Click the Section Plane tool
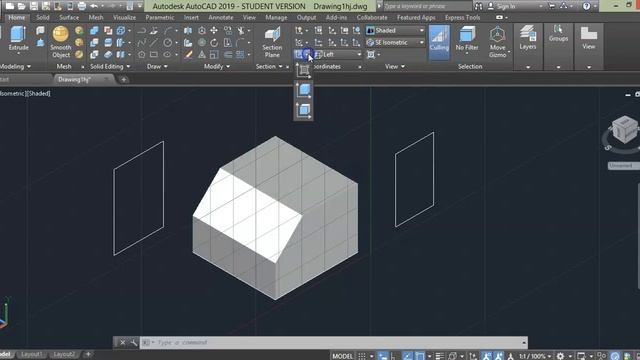The height and width of the screenshot is (360, 640). click(x=272, y=42)
